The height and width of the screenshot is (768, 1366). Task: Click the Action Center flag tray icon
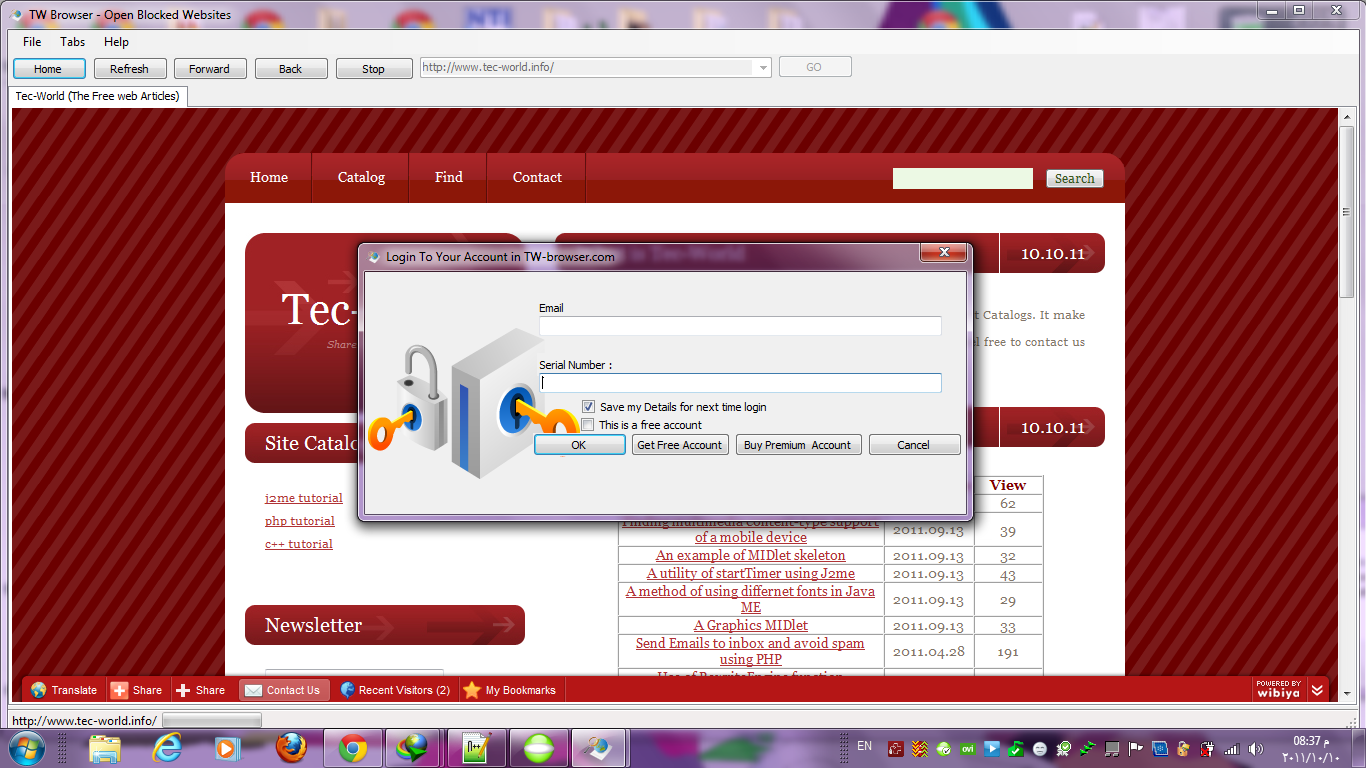pyautogui.click(x=1135, y=749)
